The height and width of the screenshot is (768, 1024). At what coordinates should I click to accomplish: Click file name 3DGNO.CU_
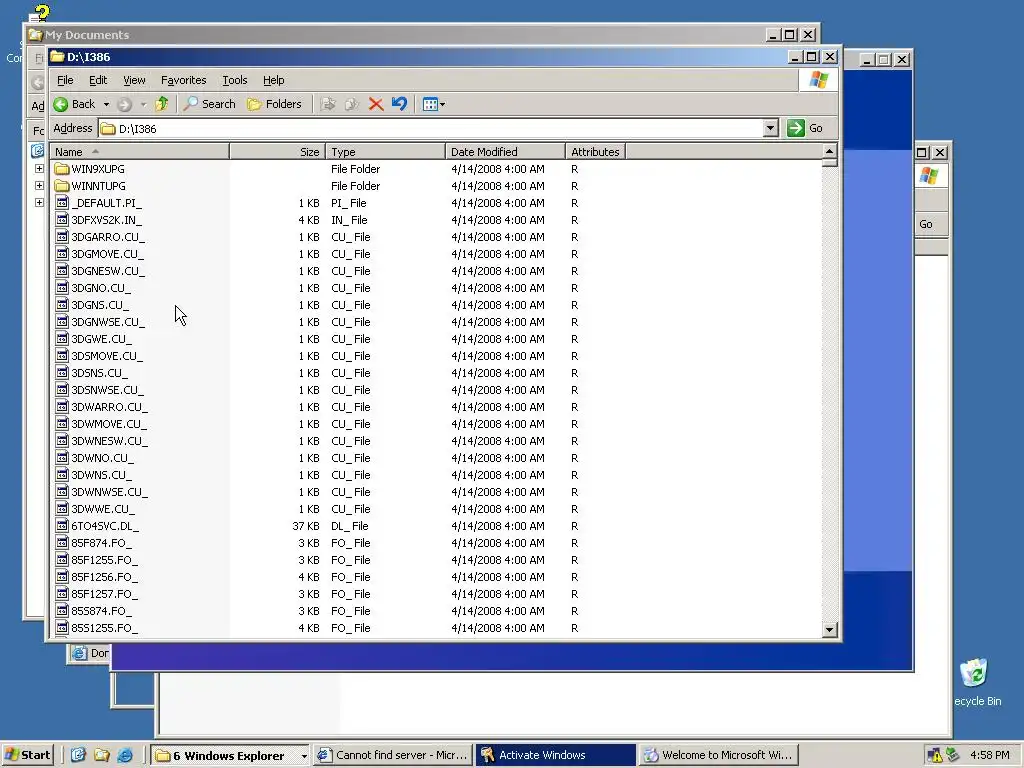(101, 288)
